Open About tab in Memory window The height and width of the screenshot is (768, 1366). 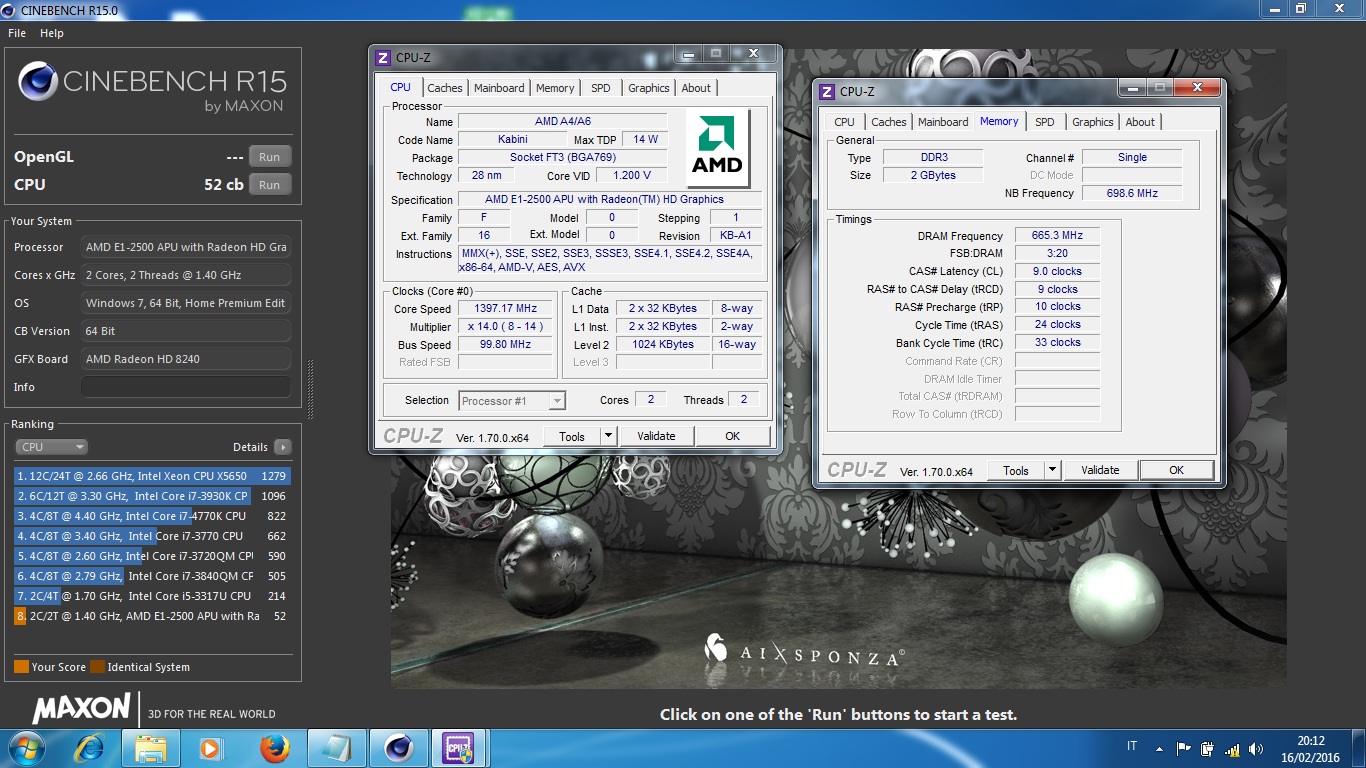tap(1140, 122)
